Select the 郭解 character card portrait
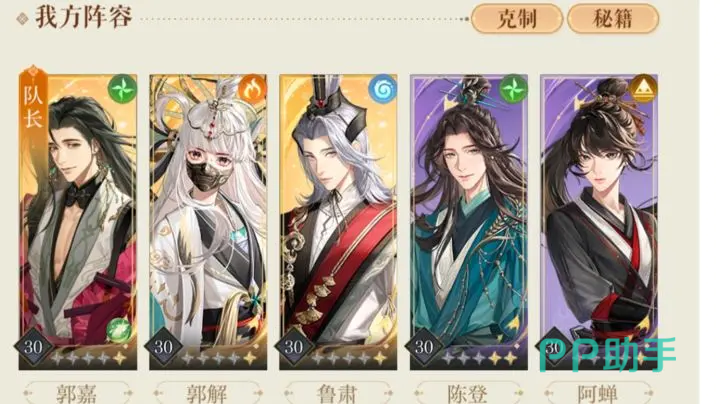The width and height of the screenshot is (720, 404). tap(208, 222)
